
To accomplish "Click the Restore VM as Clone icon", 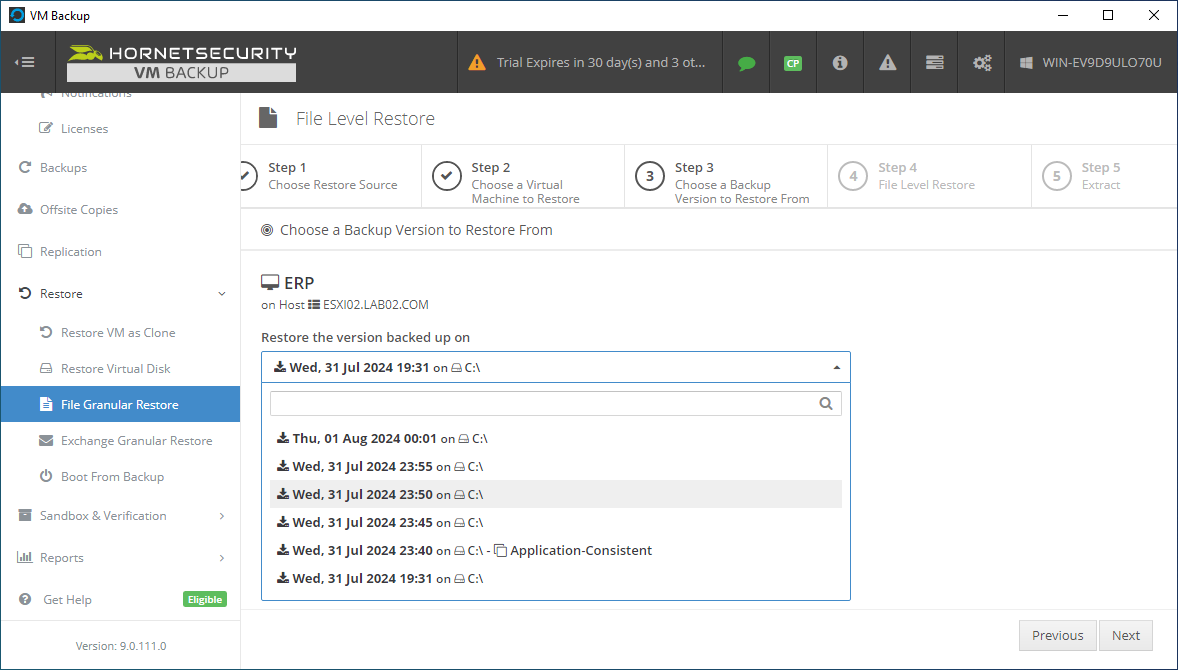I will (x=46, y=332).
